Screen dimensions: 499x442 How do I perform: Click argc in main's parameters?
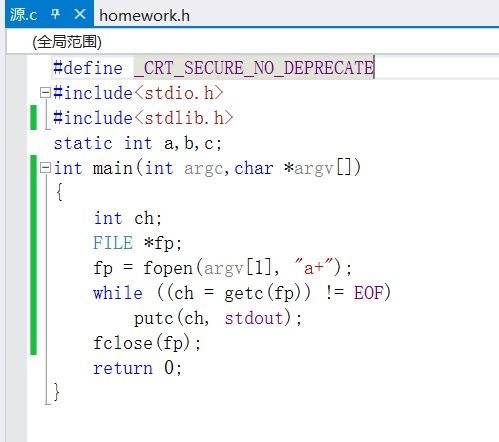(x=203, y=169)
